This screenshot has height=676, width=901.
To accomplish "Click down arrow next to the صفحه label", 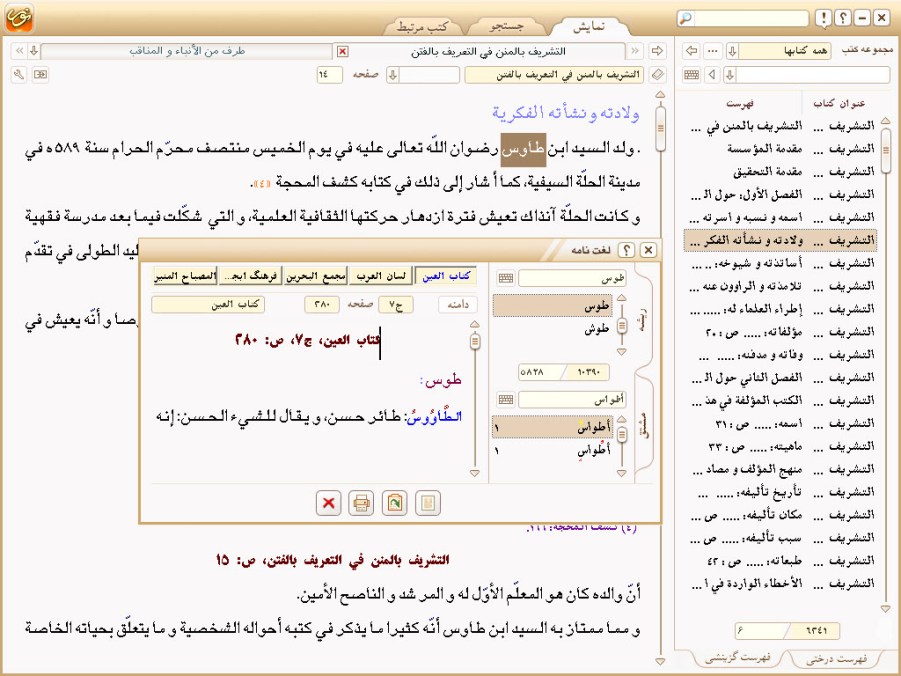I will pos(393,74).
